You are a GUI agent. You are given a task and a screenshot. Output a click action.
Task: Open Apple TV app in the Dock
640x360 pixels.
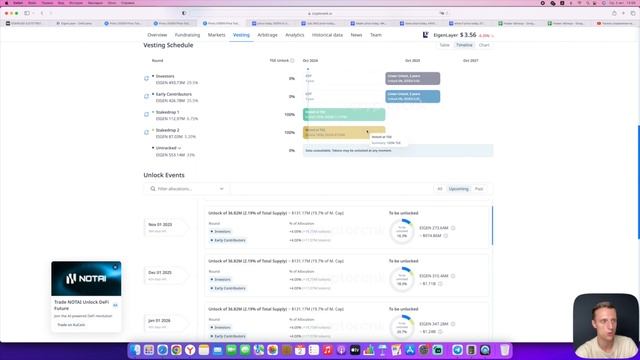click(x=355, y=350)
